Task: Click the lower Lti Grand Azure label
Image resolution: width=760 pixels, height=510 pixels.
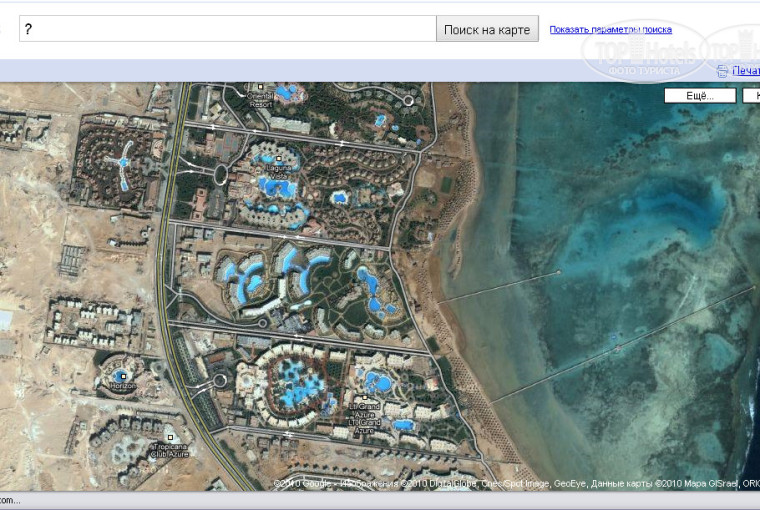Action: [x=363, y=427]
